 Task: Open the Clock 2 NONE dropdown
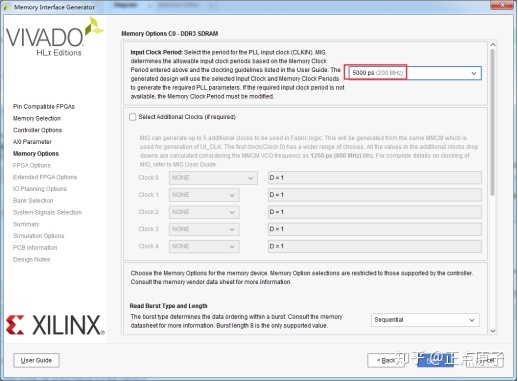click(x=204, y=212)
